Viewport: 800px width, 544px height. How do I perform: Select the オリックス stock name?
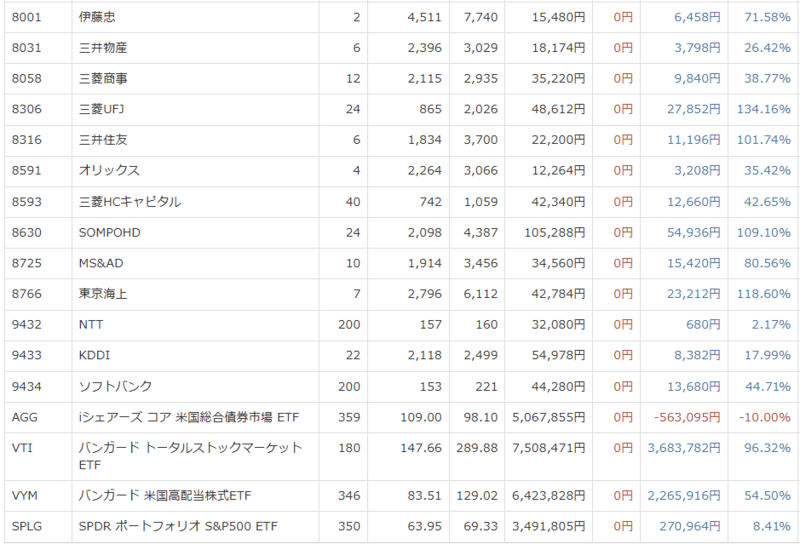coord(109,170)
